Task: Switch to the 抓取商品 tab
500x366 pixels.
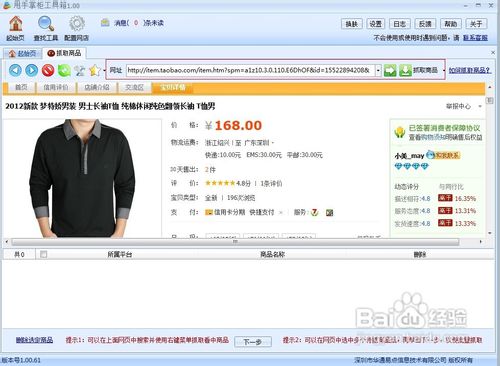Action: coord(64,53)
